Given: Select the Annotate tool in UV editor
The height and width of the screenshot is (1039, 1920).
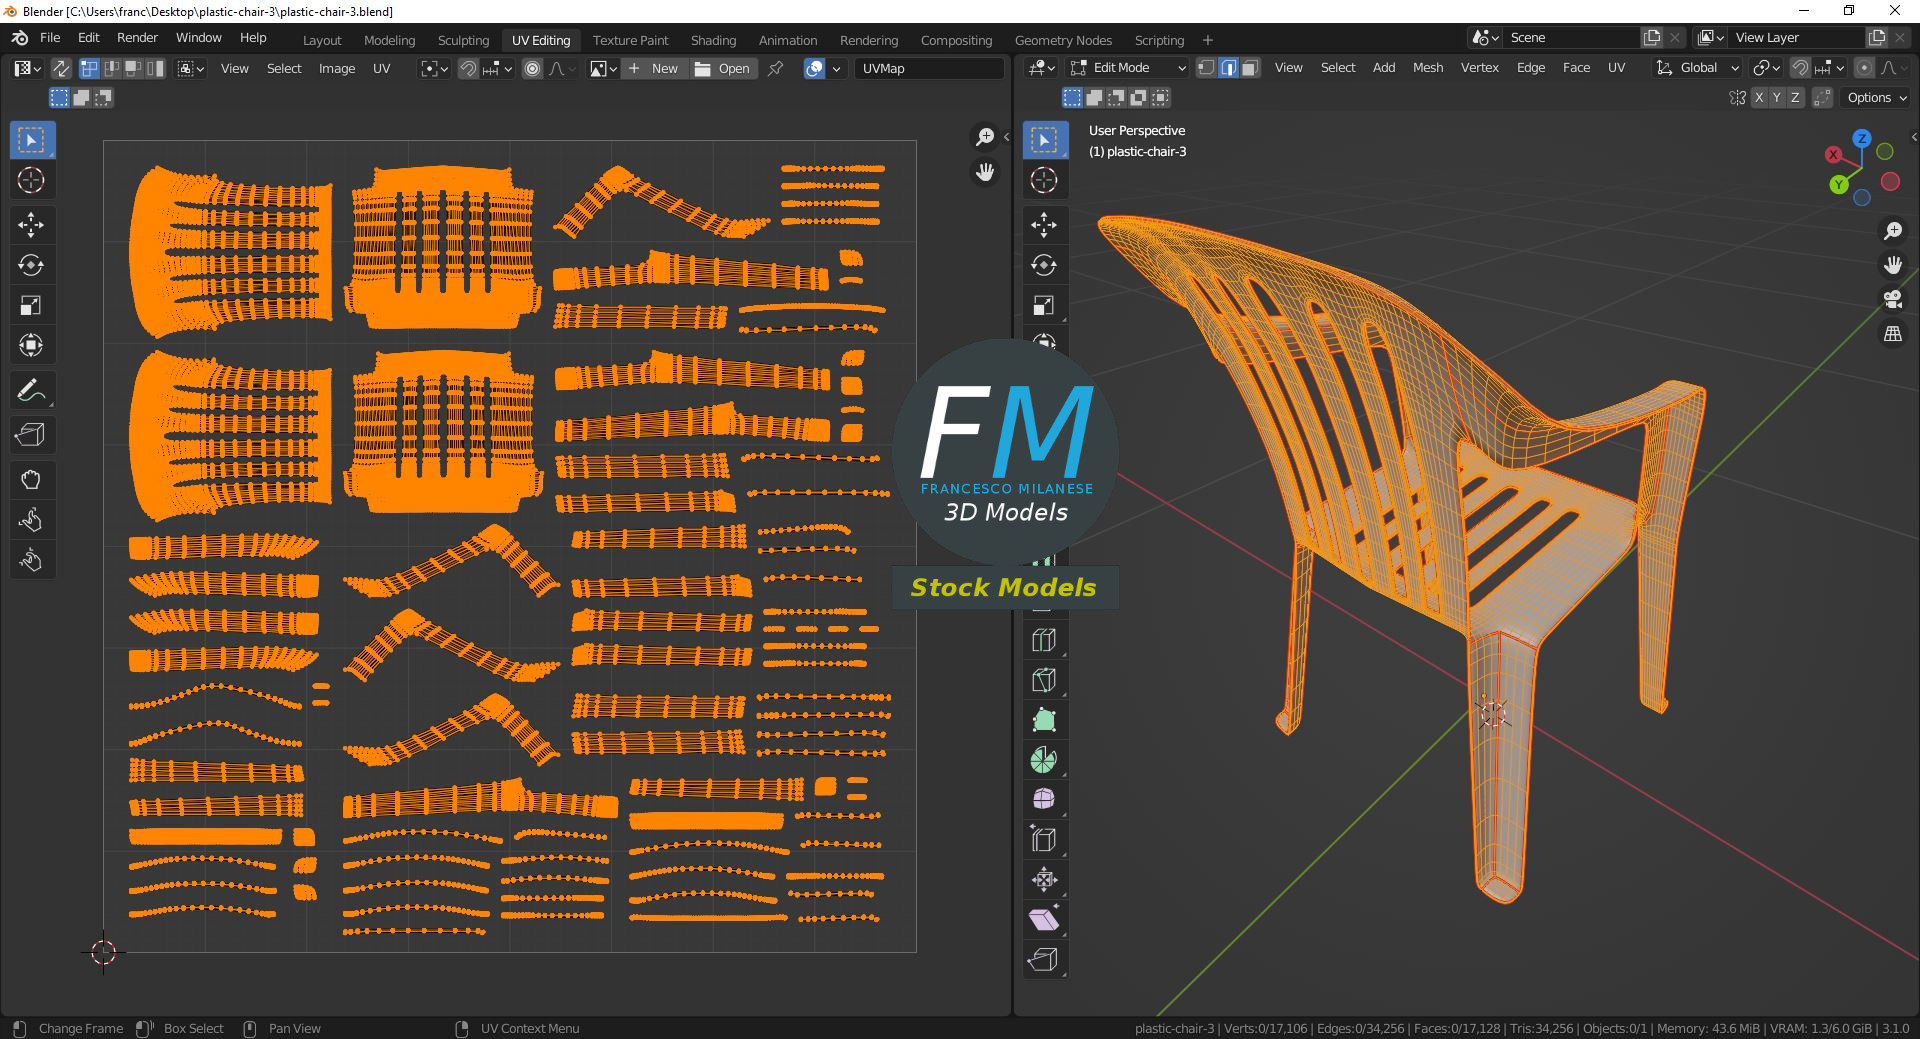Looking at the screenshot, I should click(x=31, y=390).
